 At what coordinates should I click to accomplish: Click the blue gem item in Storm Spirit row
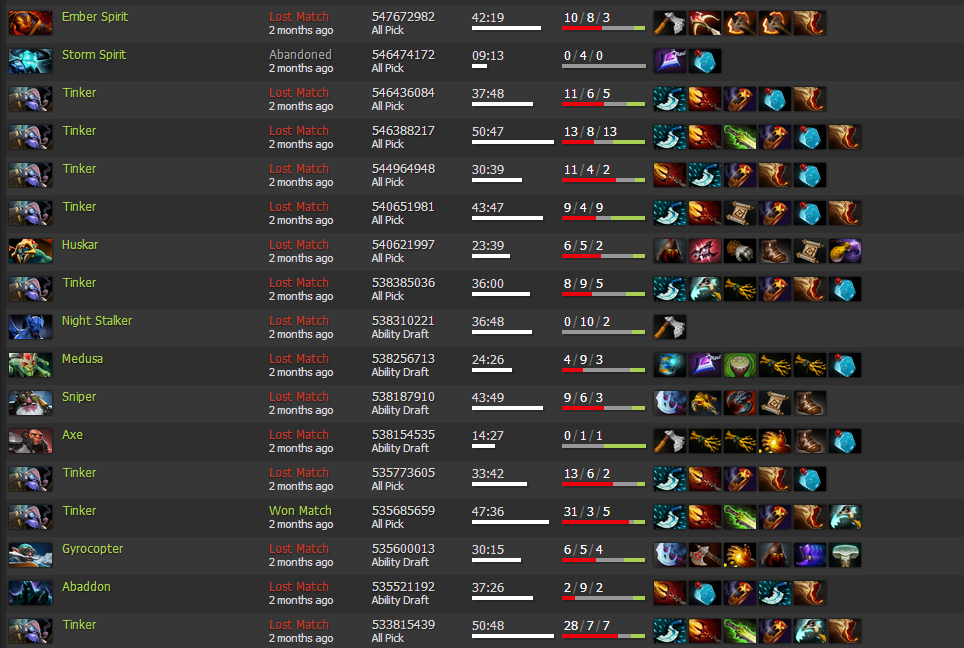[x=705, y=61]
